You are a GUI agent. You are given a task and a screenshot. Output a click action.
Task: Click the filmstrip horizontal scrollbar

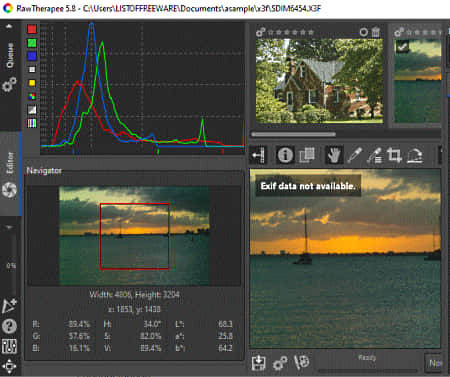coord(293,134)
